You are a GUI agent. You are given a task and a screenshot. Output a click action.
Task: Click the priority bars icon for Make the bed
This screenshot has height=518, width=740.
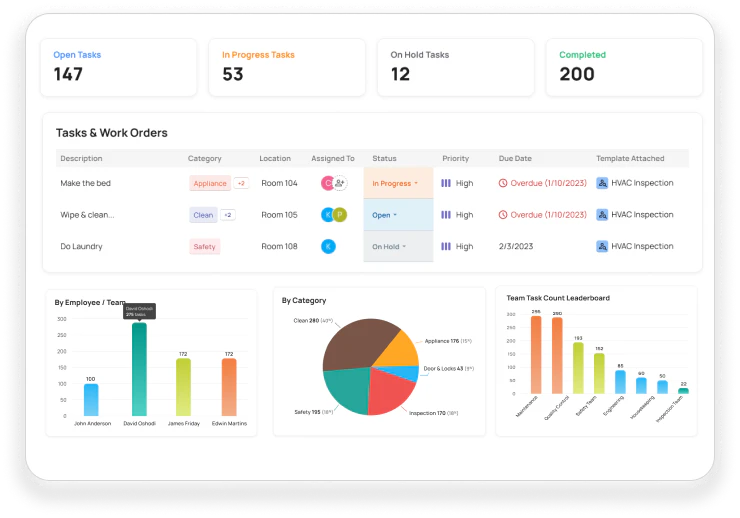tap(446, 183)
